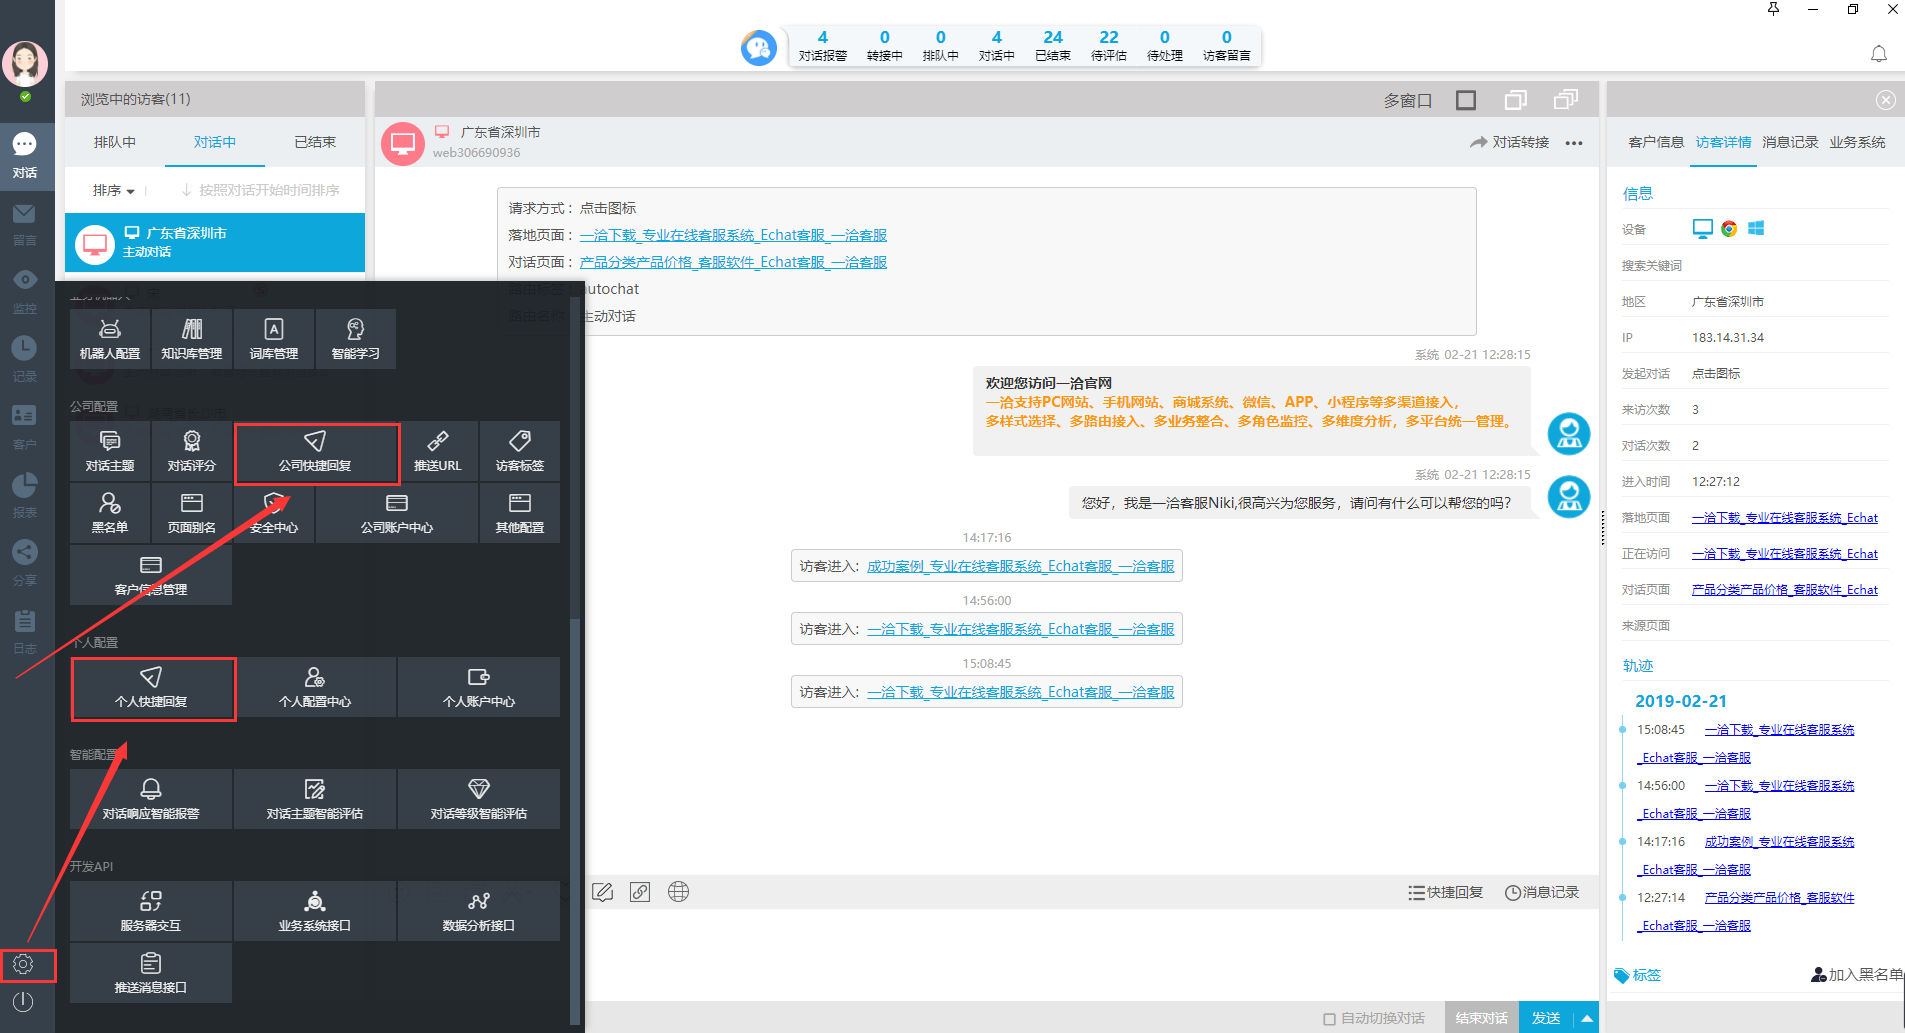This screenshot has height=1033, width=1905.
Task: Switch to 业务系统 tab
Action: [x=1857, y=142]
